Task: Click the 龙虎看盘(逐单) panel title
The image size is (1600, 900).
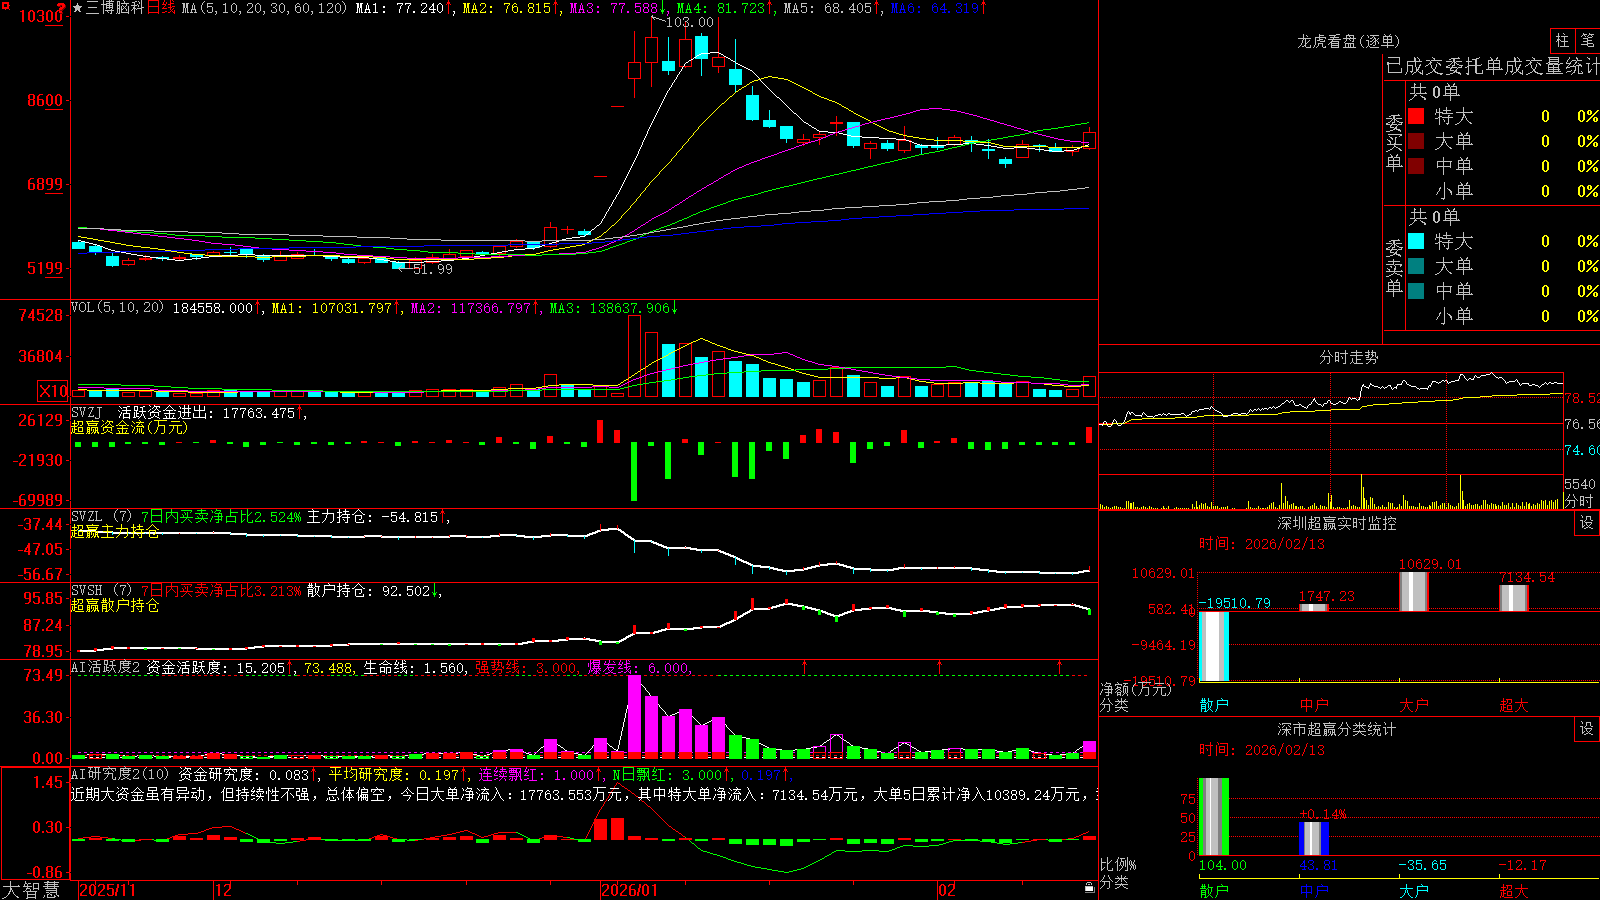Action: 1348,41
